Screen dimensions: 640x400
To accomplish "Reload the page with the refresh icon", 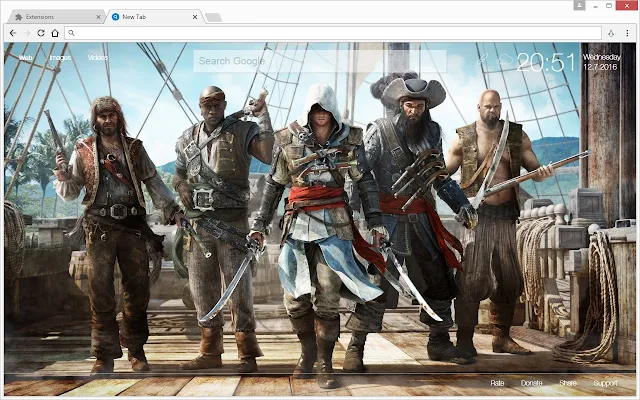I will [41, 33].
